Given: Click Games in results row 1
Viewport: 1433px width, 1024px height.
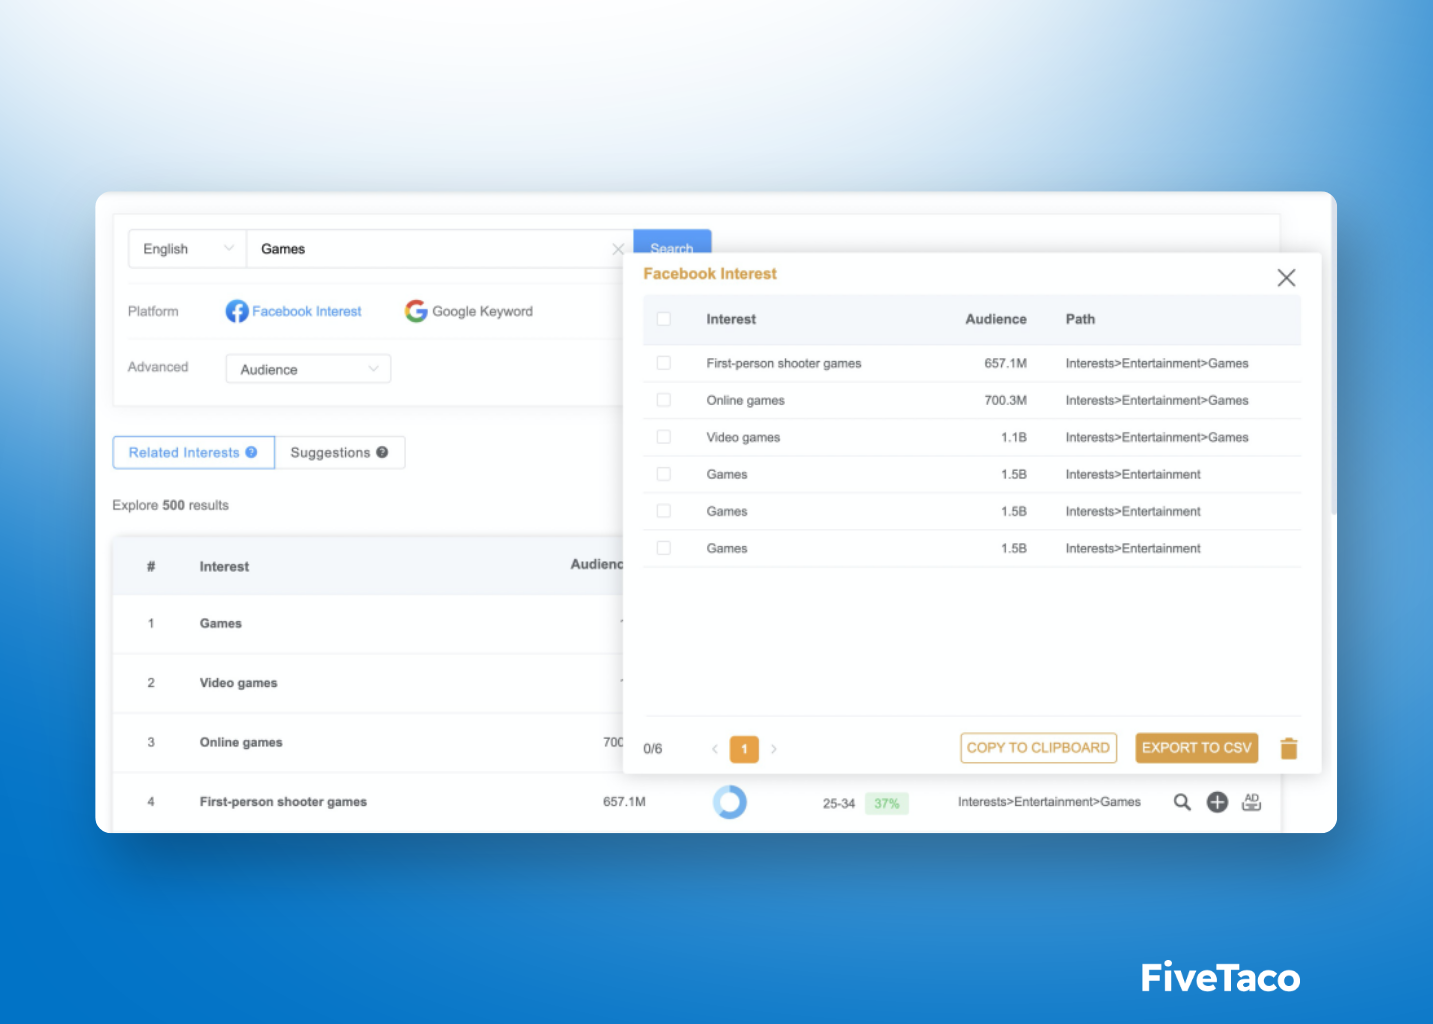Looking at the screenshot, I should pos(221,623).
